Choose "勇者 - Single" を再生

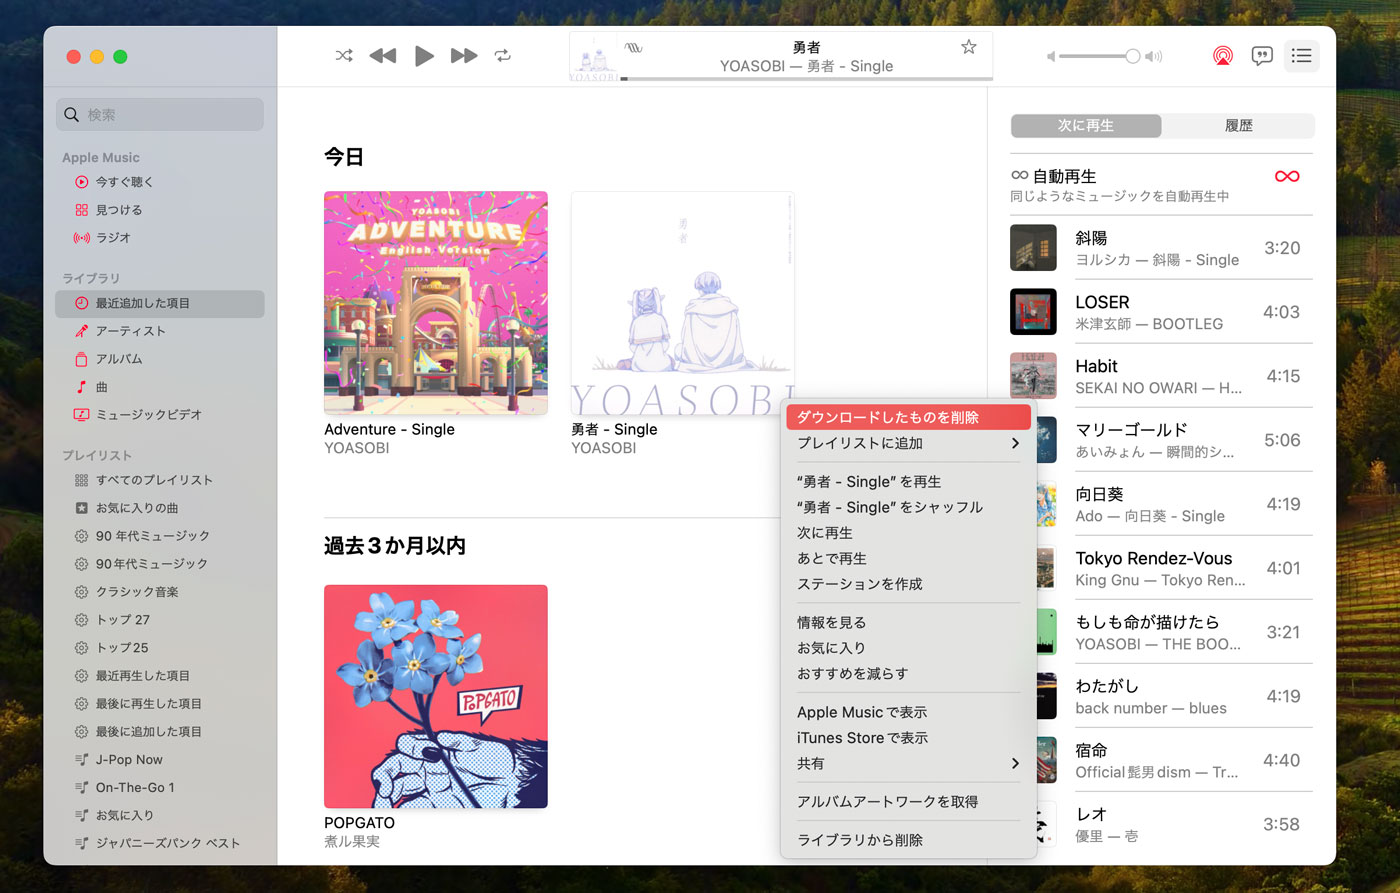click(908, 481)
